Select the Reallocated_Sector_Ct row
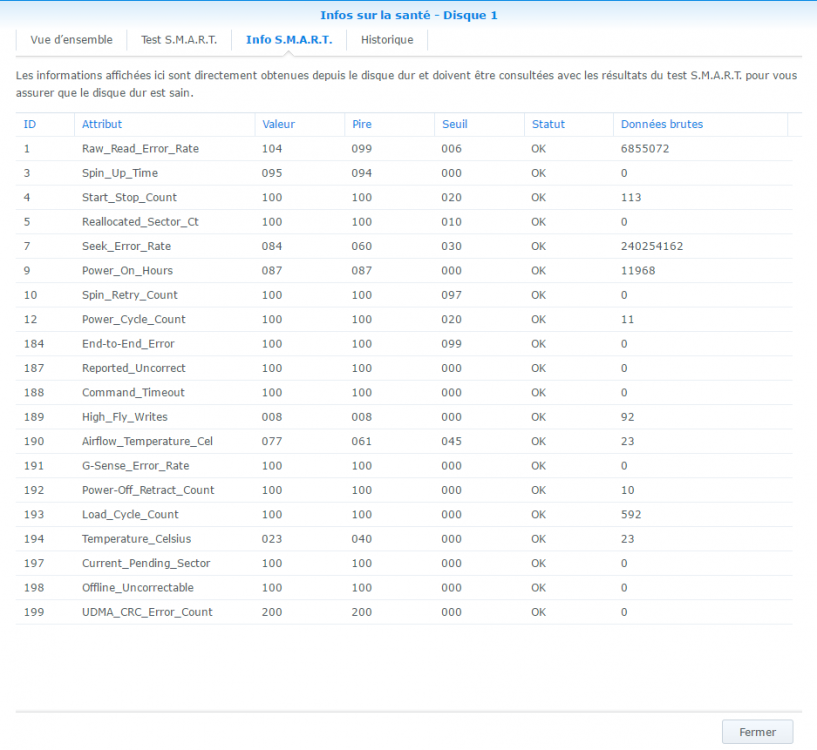This screenshot has width=817, height=750. 140,222
